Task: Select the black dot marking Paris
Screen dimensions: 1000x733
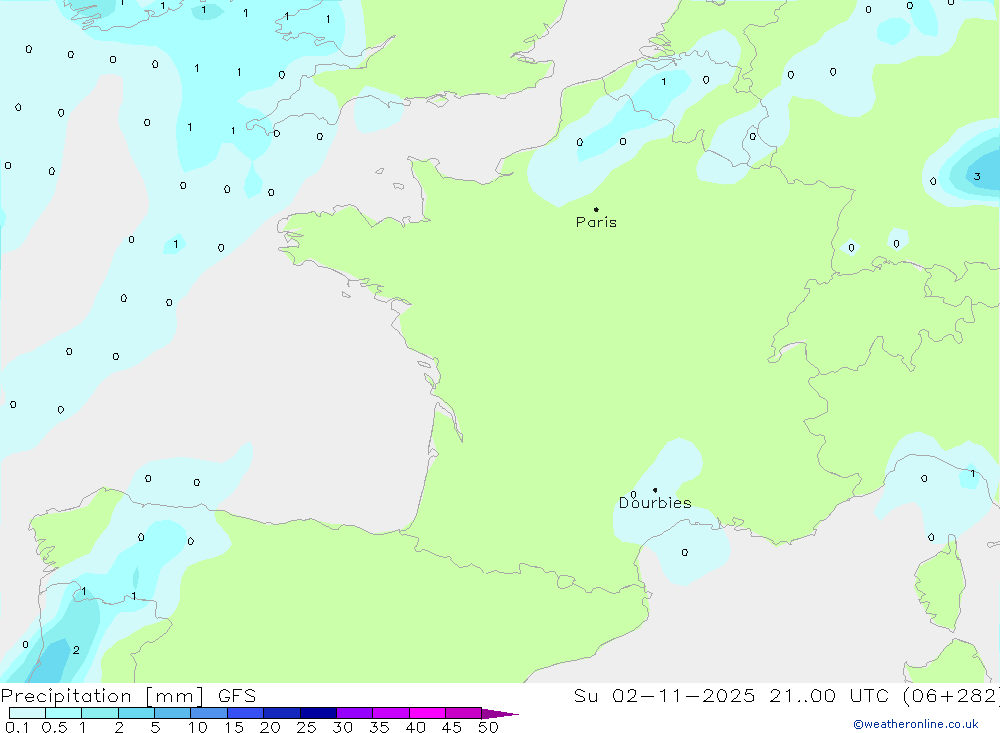Action: (596, 209)
